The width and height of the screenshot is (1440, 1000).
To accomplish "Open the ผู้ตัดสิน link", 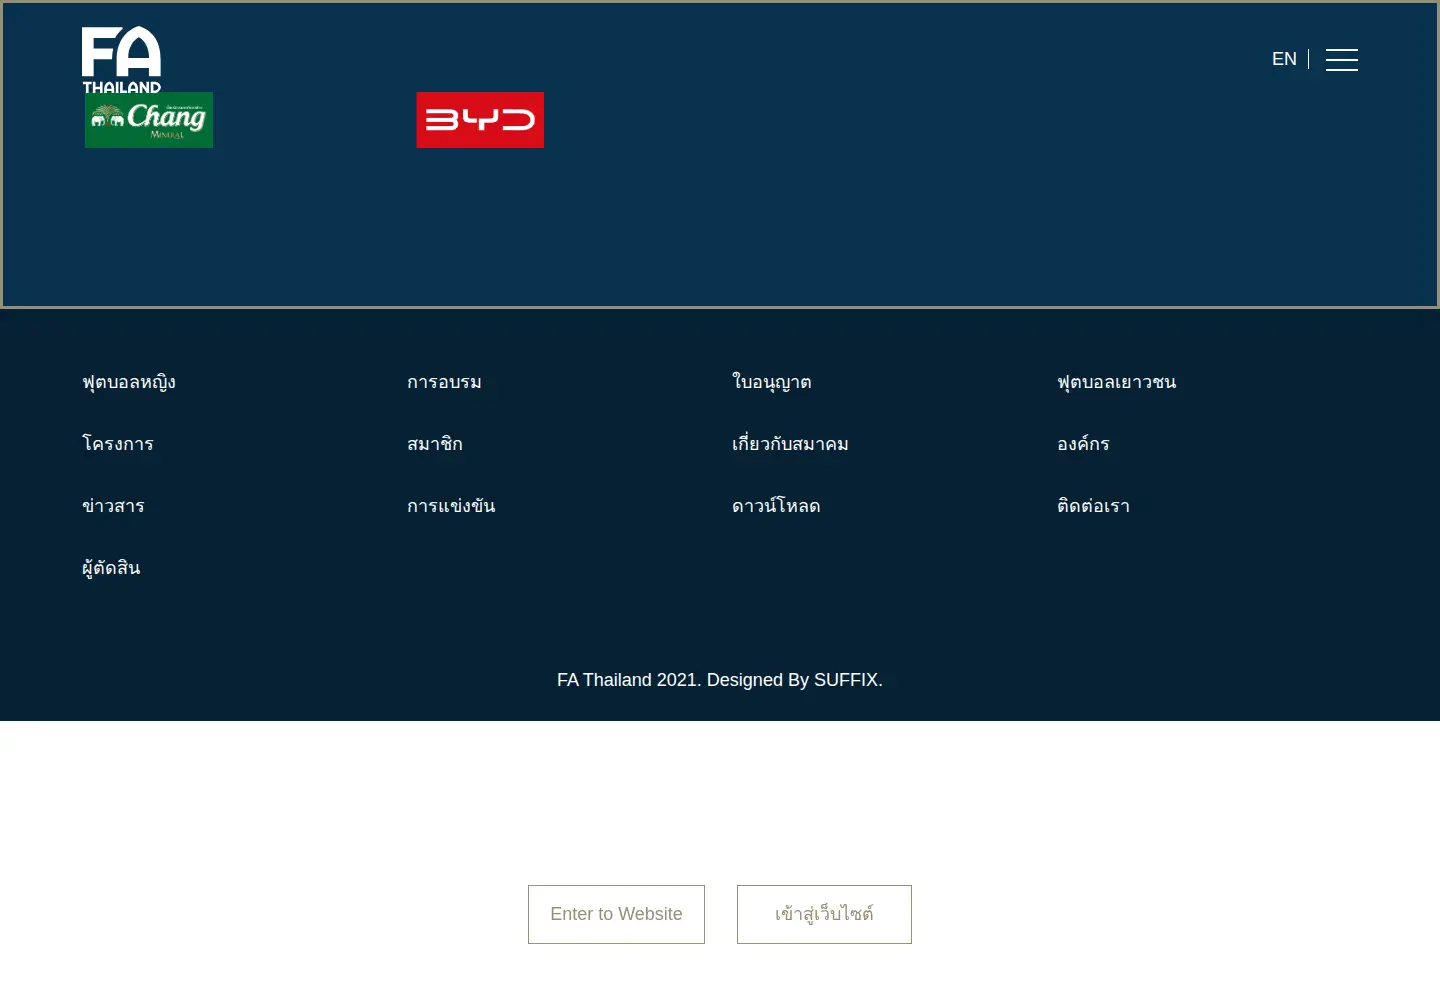I will click(111, 568).
